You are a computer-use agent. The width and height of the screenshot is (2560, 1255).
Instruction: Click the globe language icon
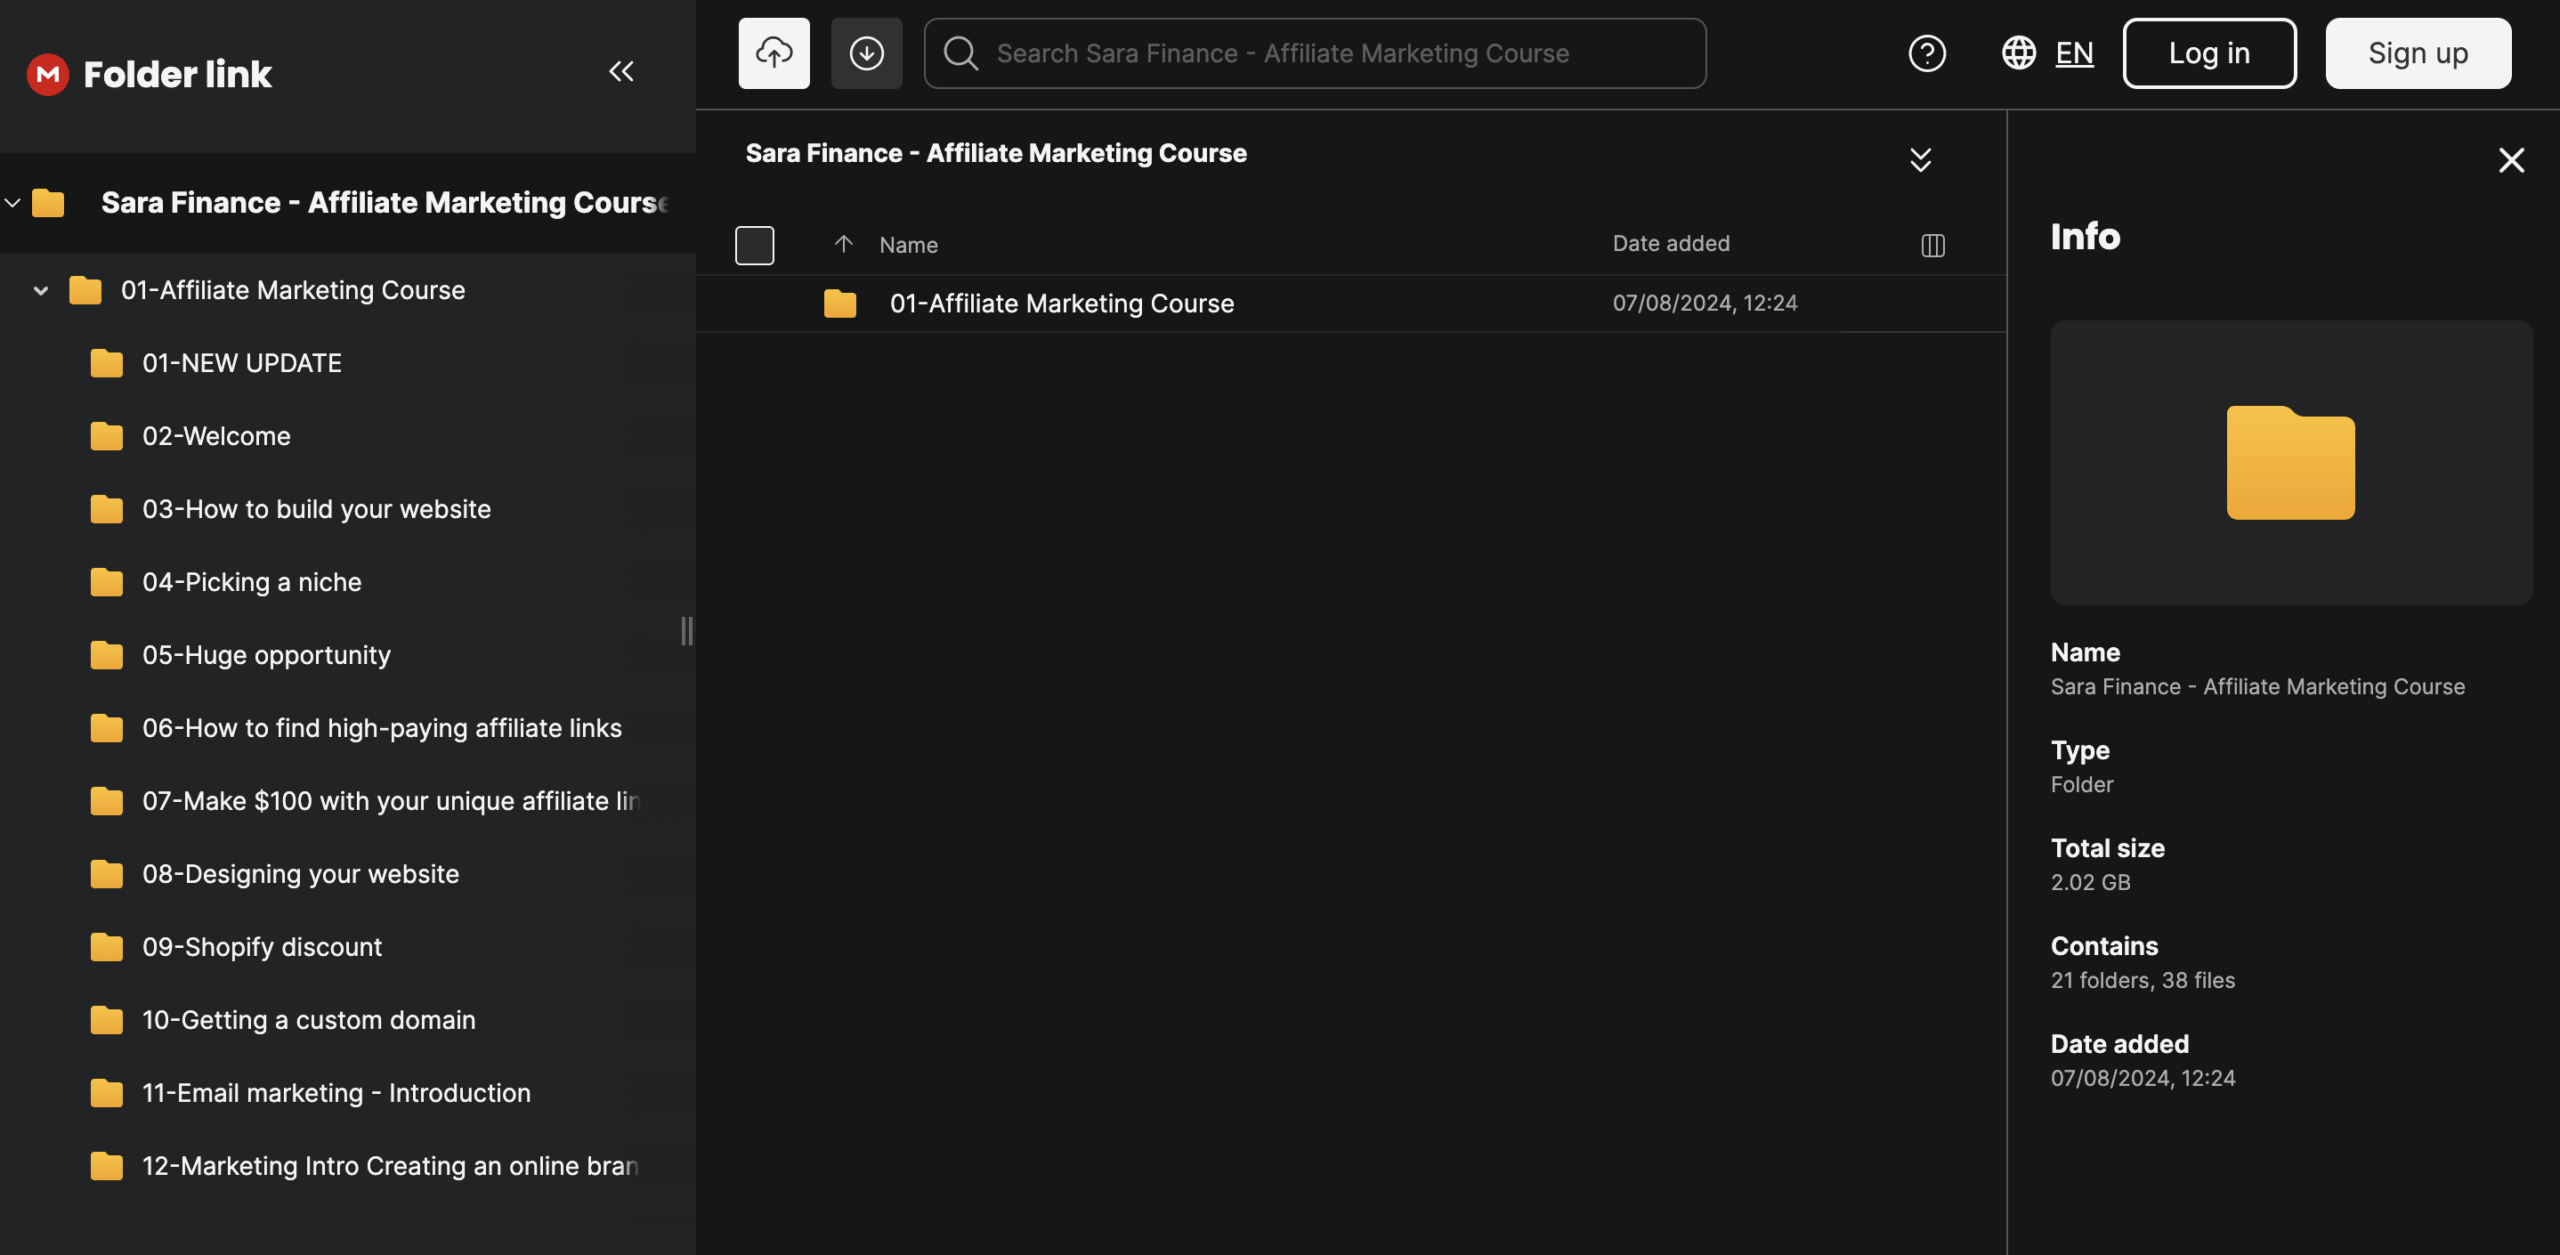tap(2018, 53)
